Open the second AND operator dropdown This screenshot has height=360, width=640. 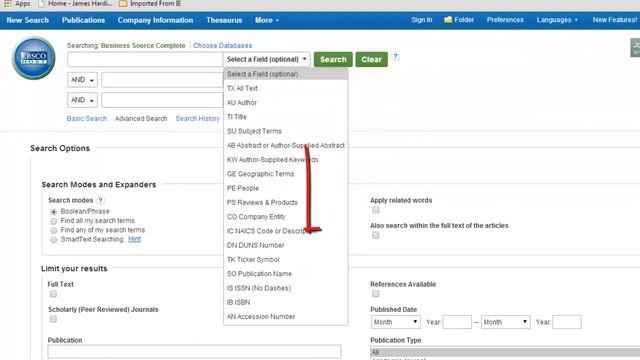click(82, 100)
